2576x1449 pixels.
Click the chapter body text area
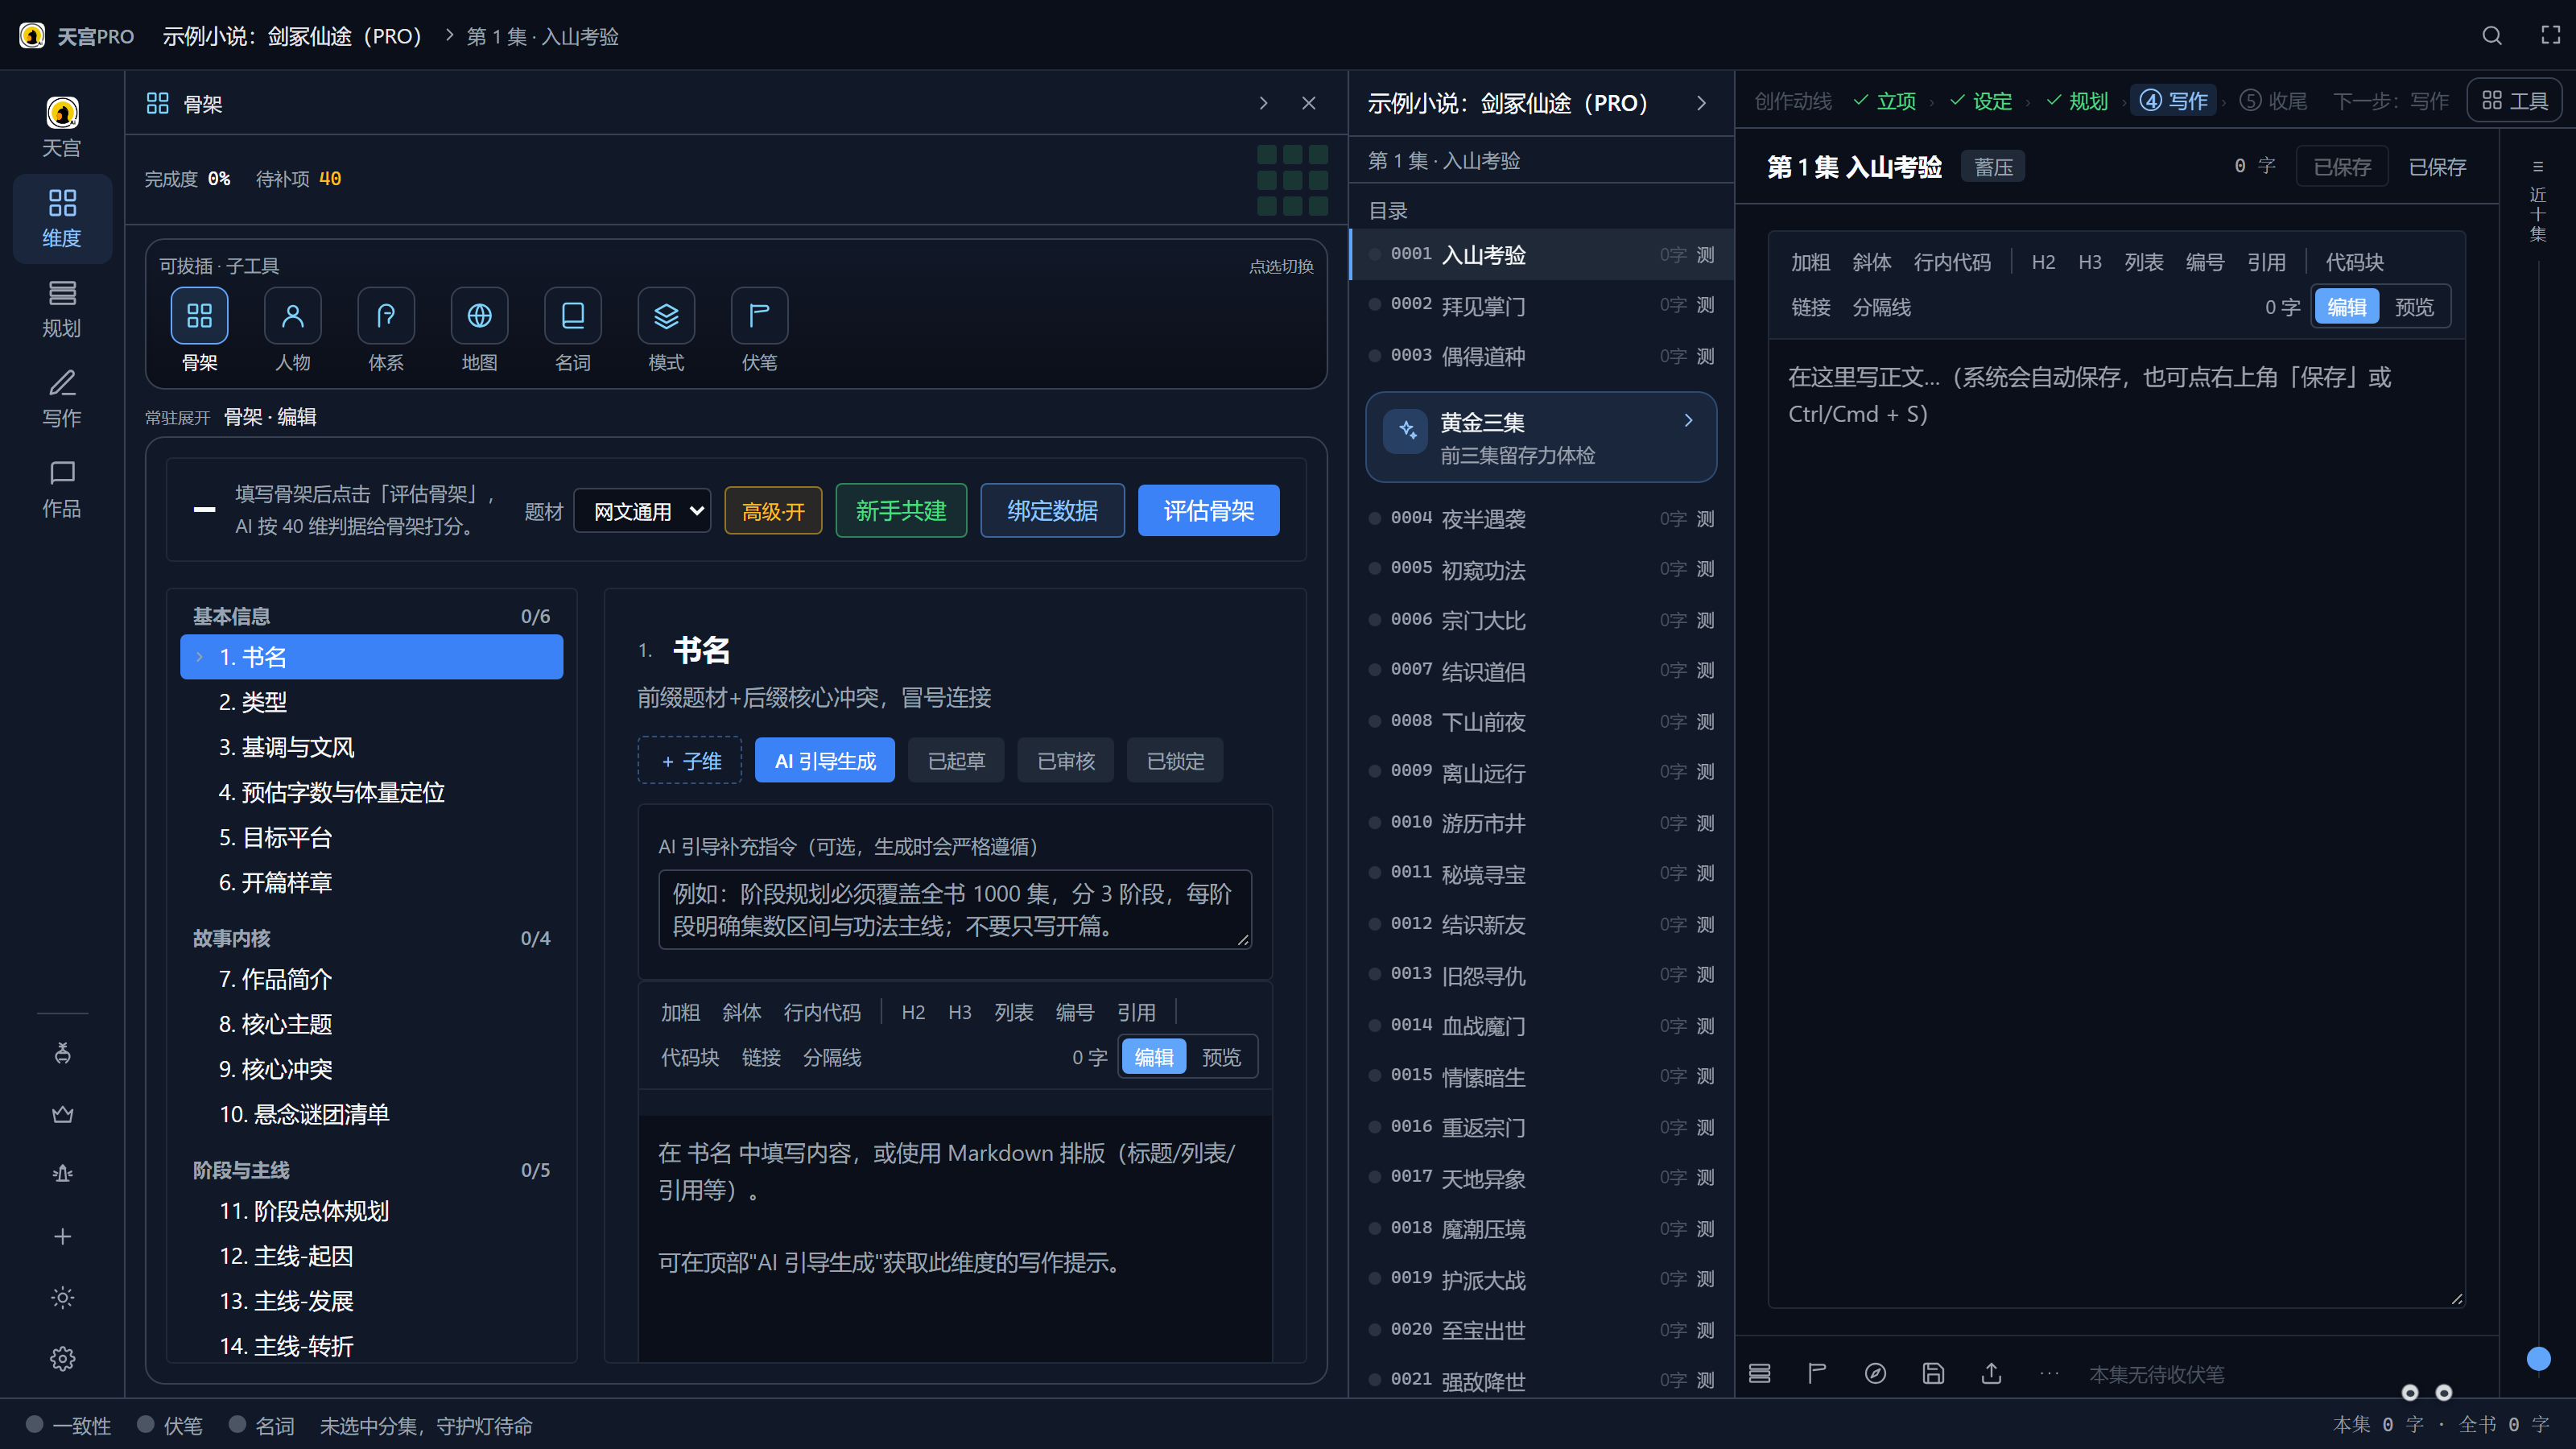click(2116, 822)
